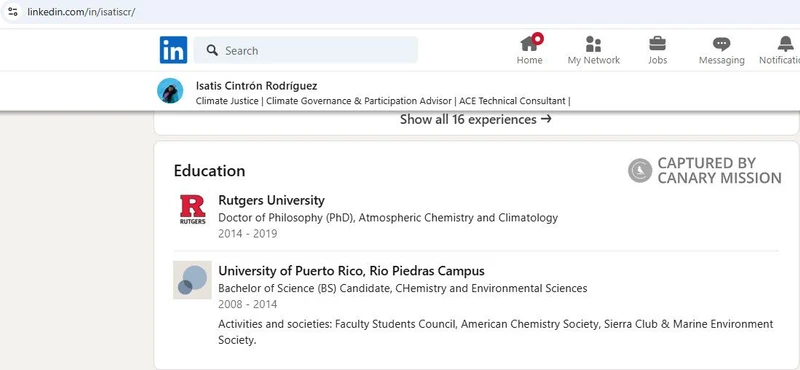Open Rutgers University education entry
Image resolution: width=800 pixels, height=370 pixels.
[271, 200]
